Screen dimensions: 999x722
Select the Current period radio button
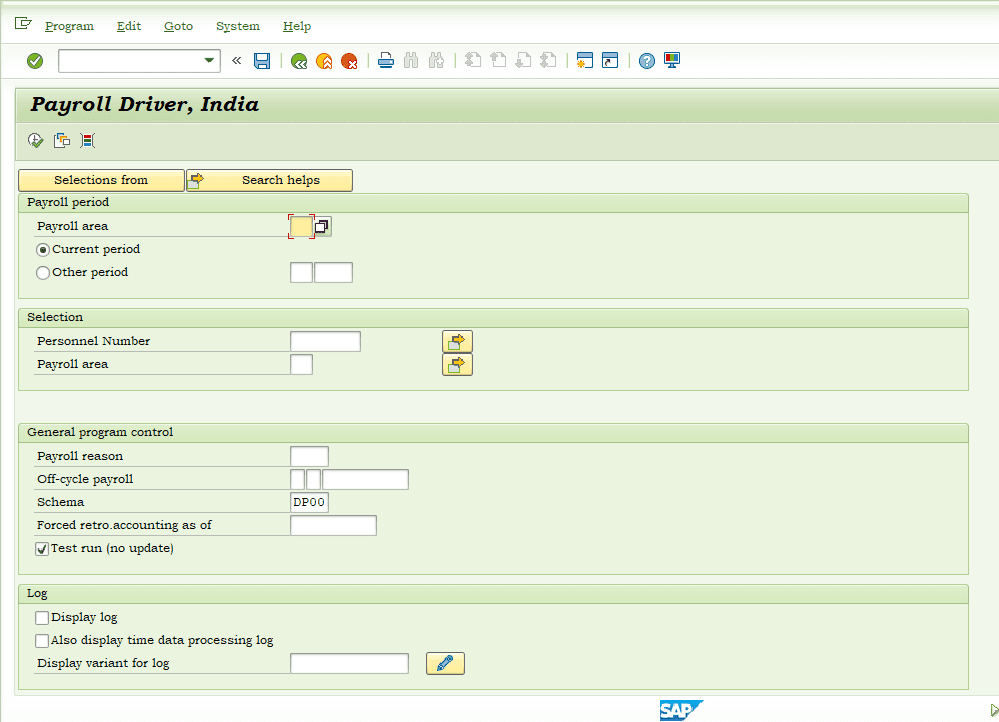[42, 249]
